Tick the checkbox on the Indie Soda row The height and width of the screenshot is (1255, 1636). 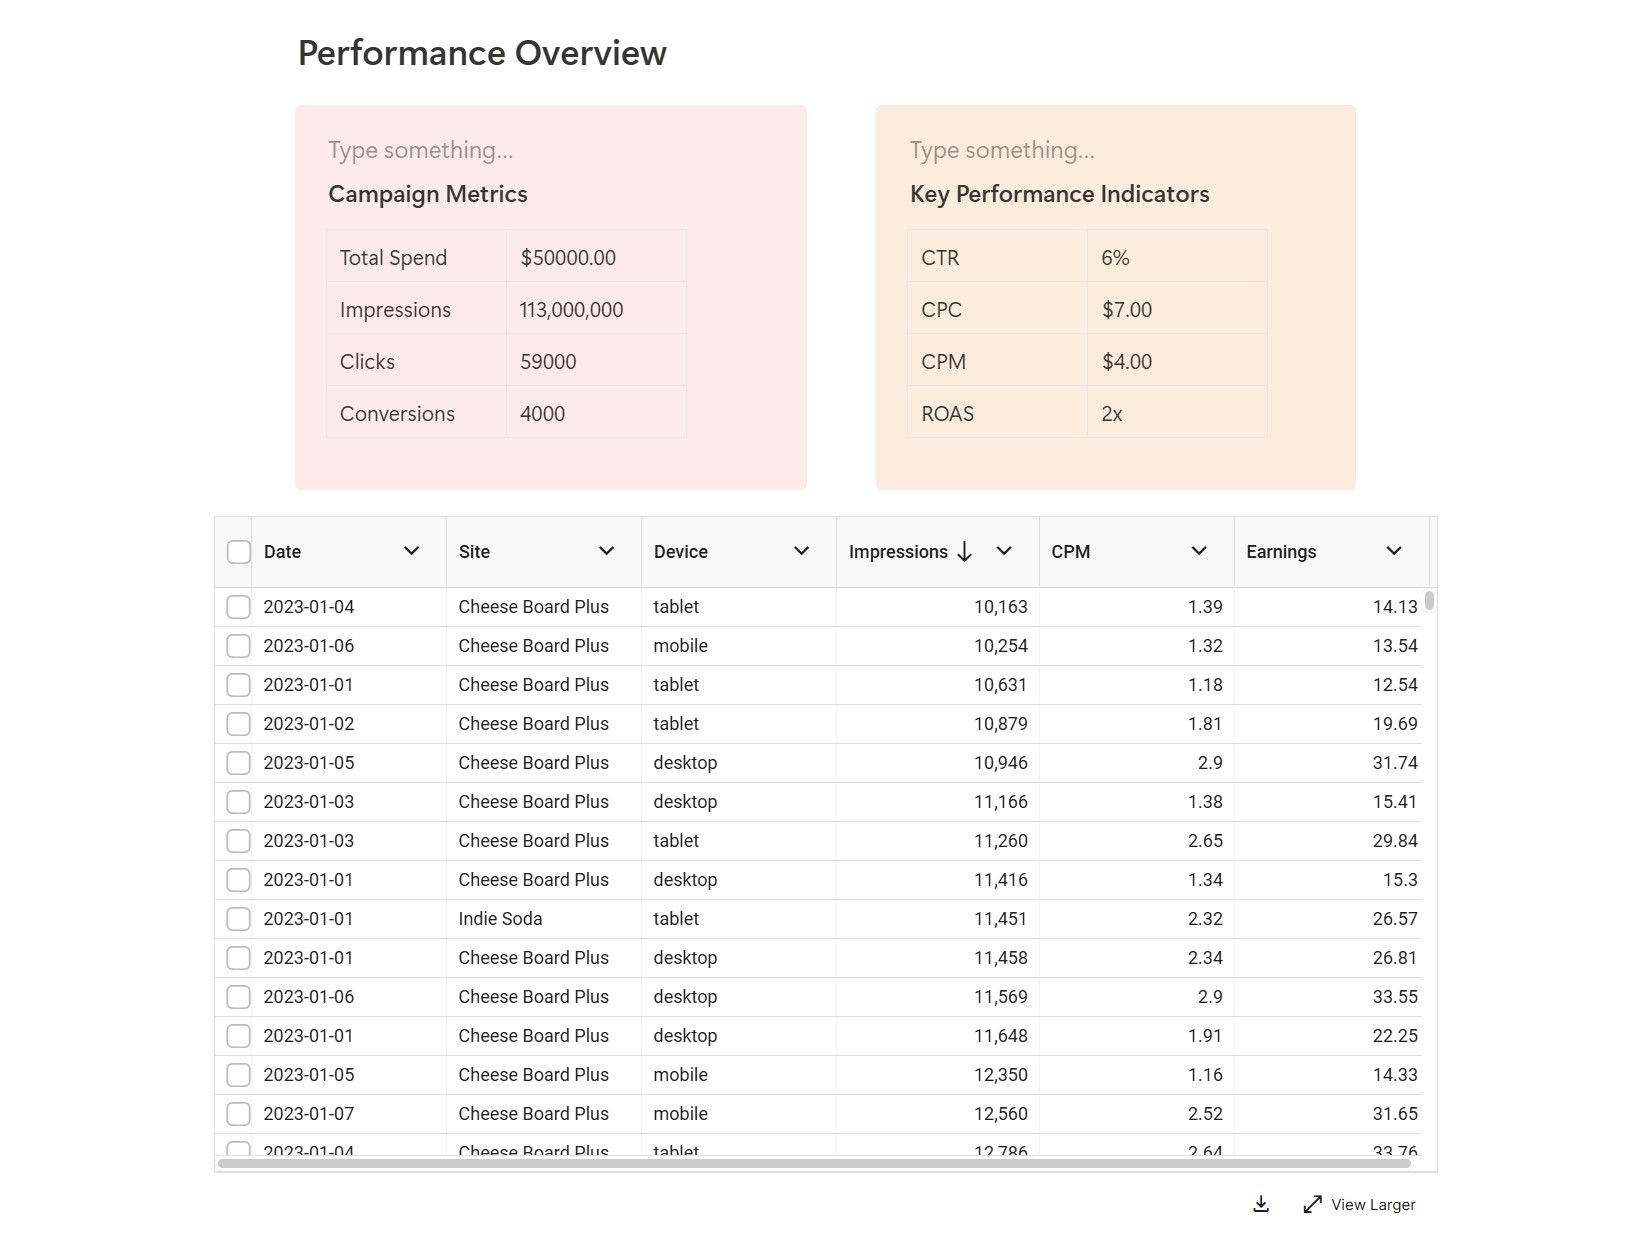click(x=238, y=919)
